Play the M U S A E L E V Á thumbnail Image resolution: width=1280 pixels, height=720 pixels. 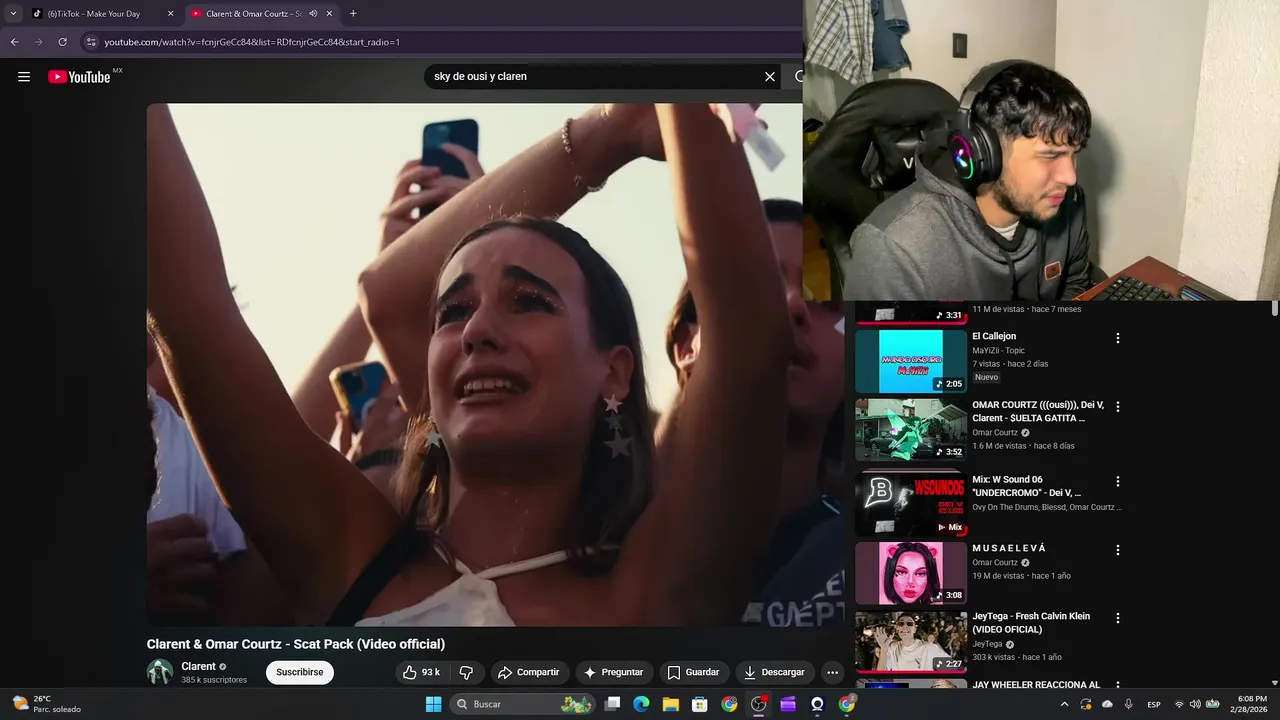click(x=911, y=573)
